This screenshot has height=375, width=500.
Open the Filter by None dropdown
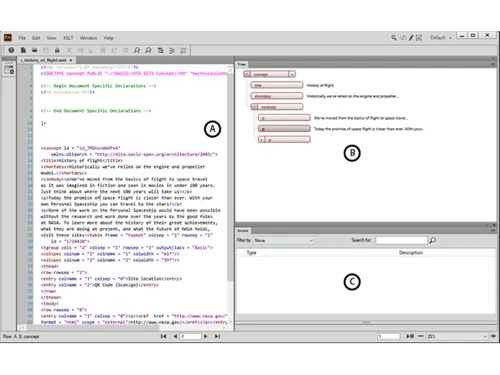point(284,240)
